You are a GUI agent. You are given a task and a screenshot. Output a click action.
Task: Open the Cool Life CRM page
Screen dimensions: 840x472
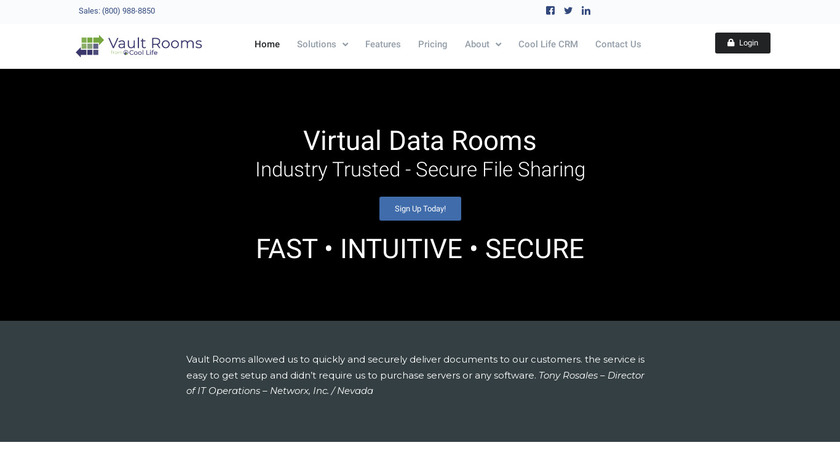548,44
